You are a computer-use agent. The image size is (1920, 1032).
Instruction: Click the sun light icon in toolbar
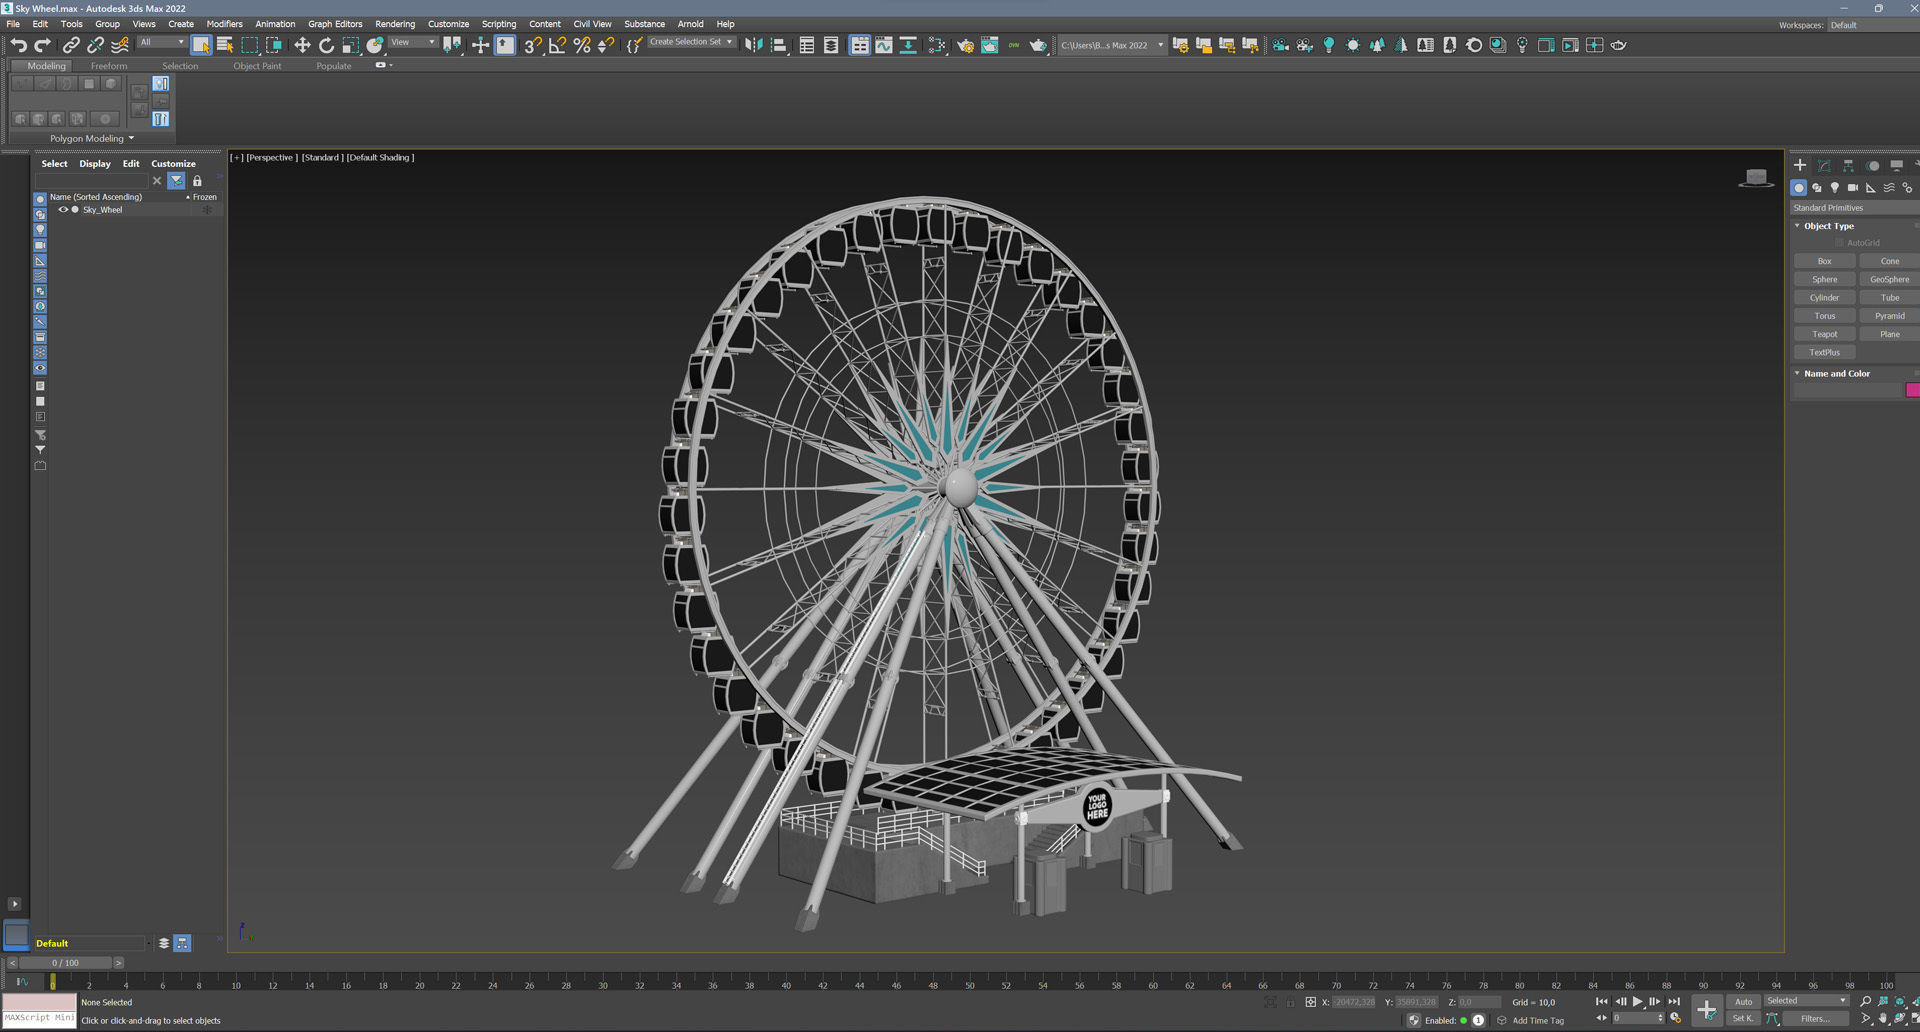(1352, 45)
